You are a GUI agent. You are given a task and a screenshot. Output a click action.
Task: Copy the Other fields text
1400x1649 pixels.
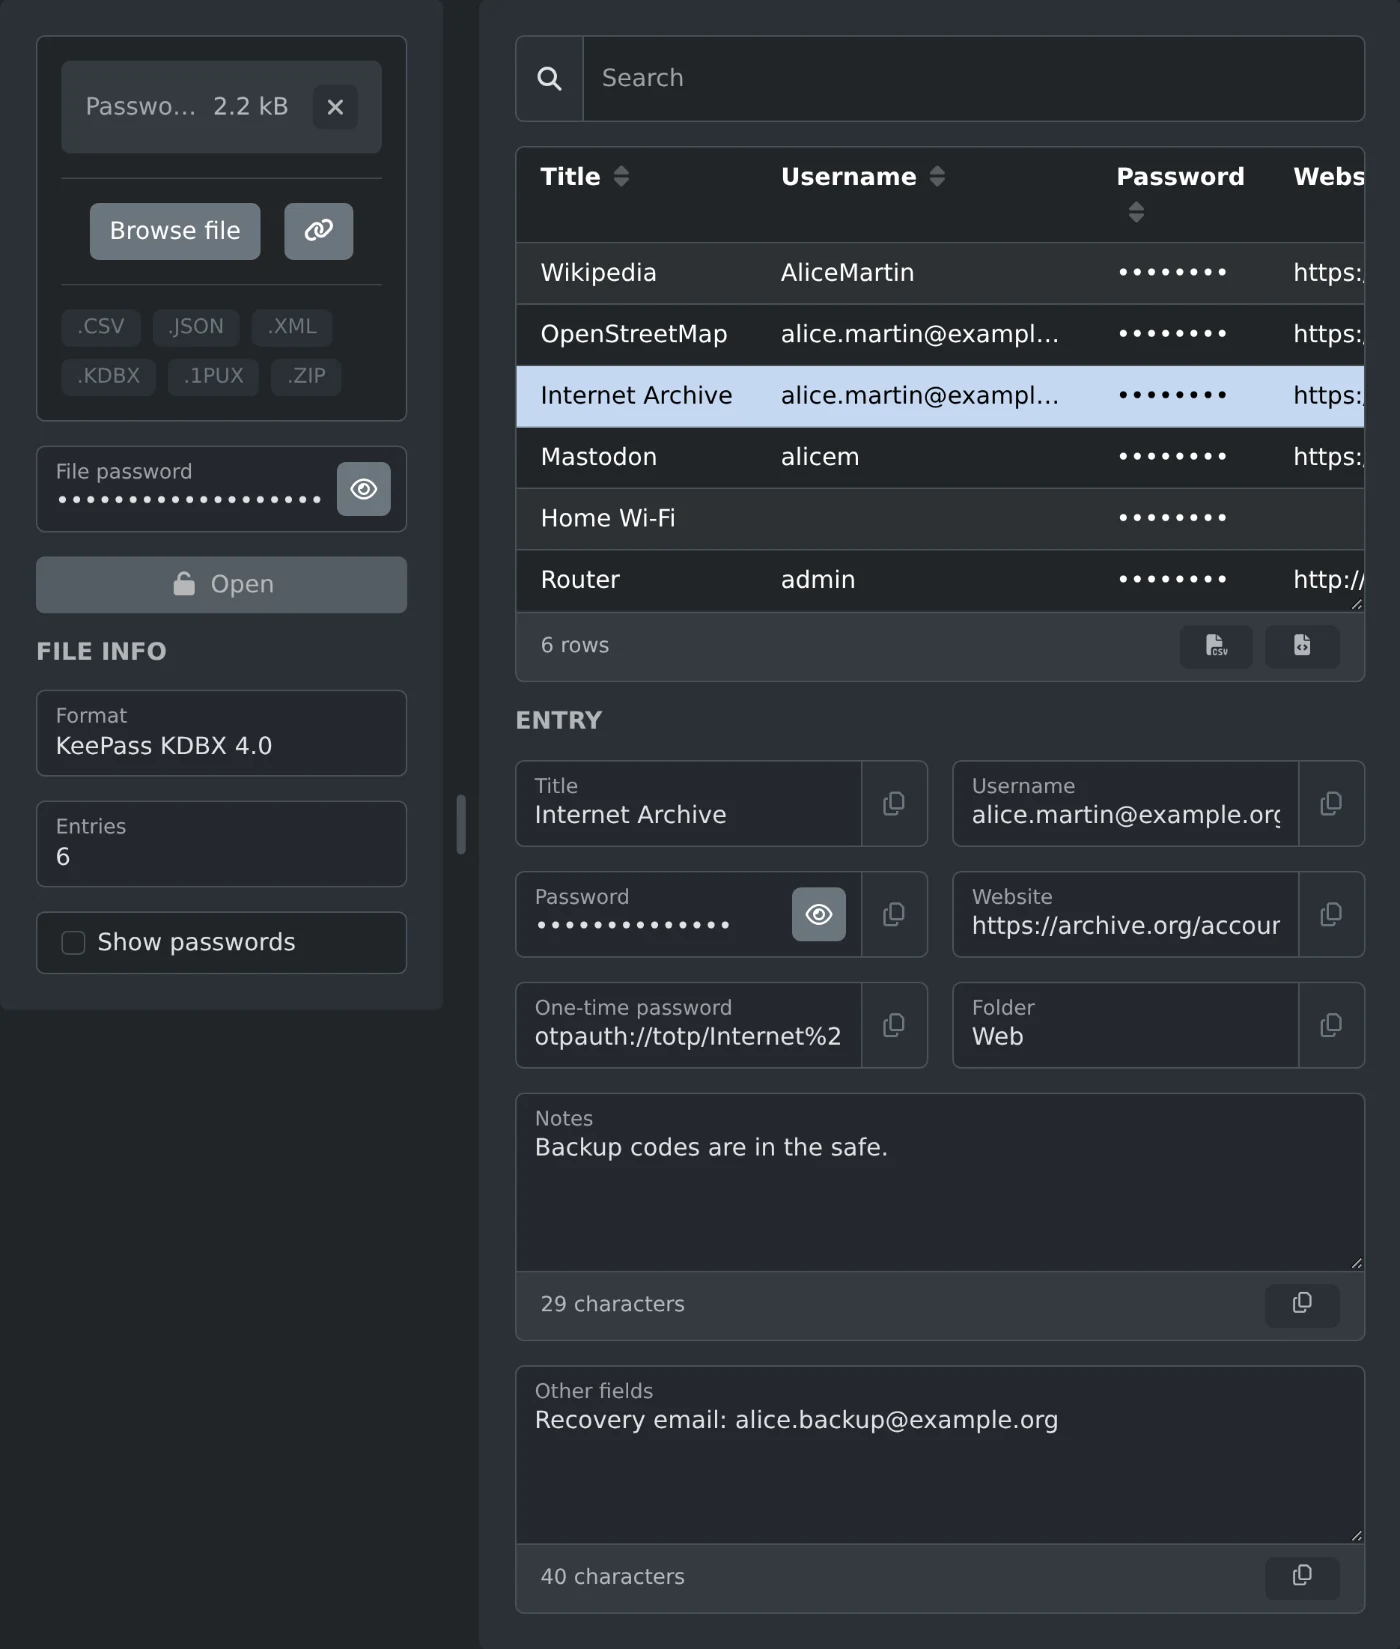pyautogui.click(x=1302, y=1578)
